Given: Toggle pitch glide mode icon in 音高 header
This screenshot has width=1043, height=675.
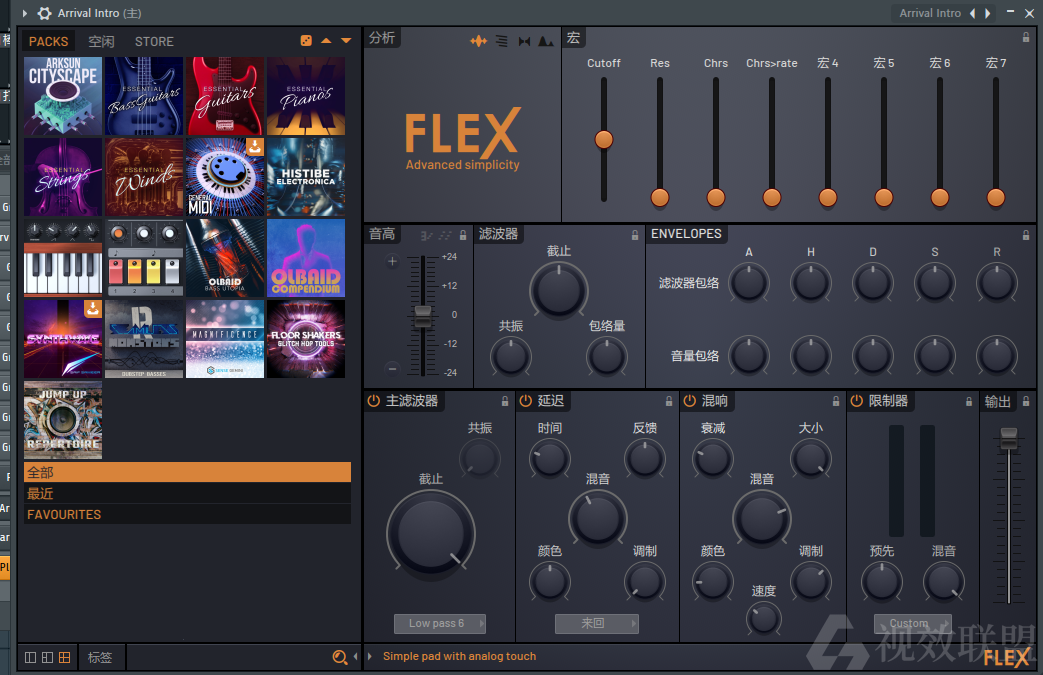Looking at the screenshot, I should (x=426, y=235).
